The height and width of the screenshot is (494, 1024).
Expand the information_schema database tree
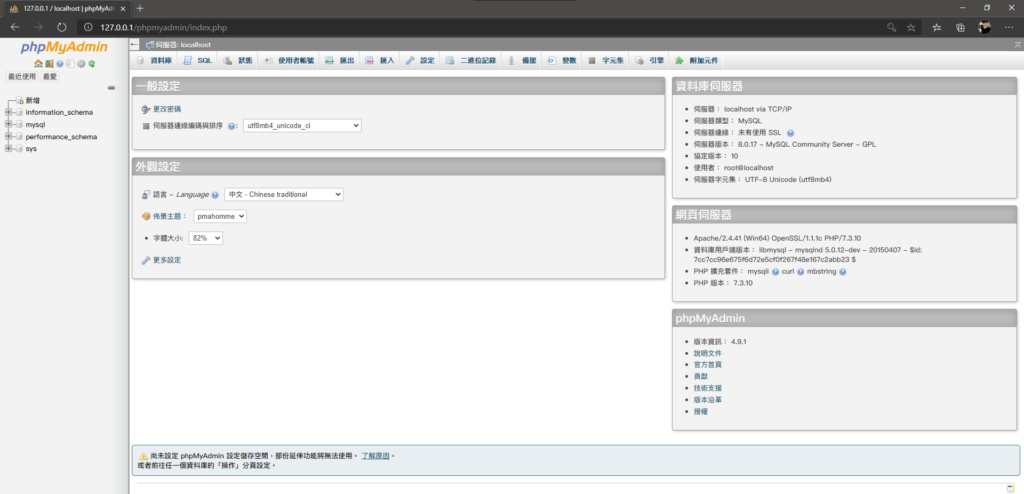tap(9, 112)
